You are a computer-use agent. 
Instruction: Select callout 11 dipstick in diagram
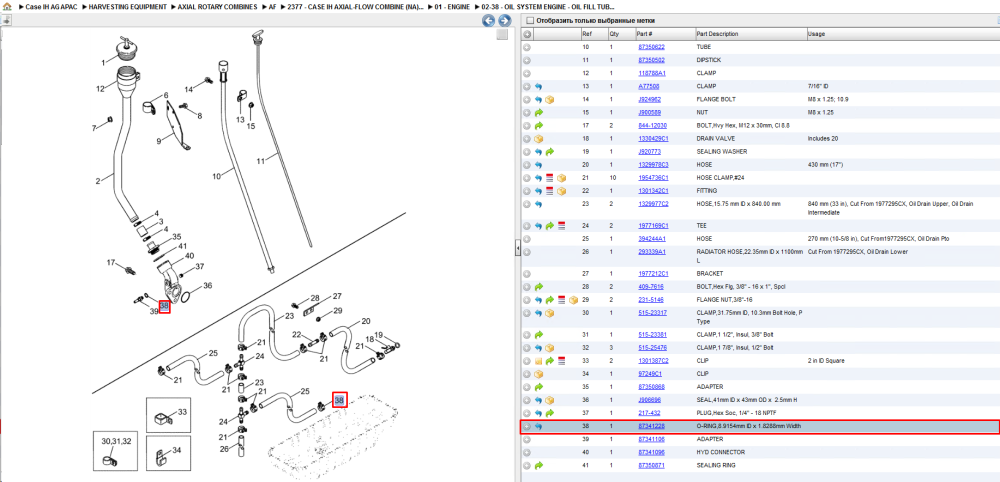(x=260, y=161)
